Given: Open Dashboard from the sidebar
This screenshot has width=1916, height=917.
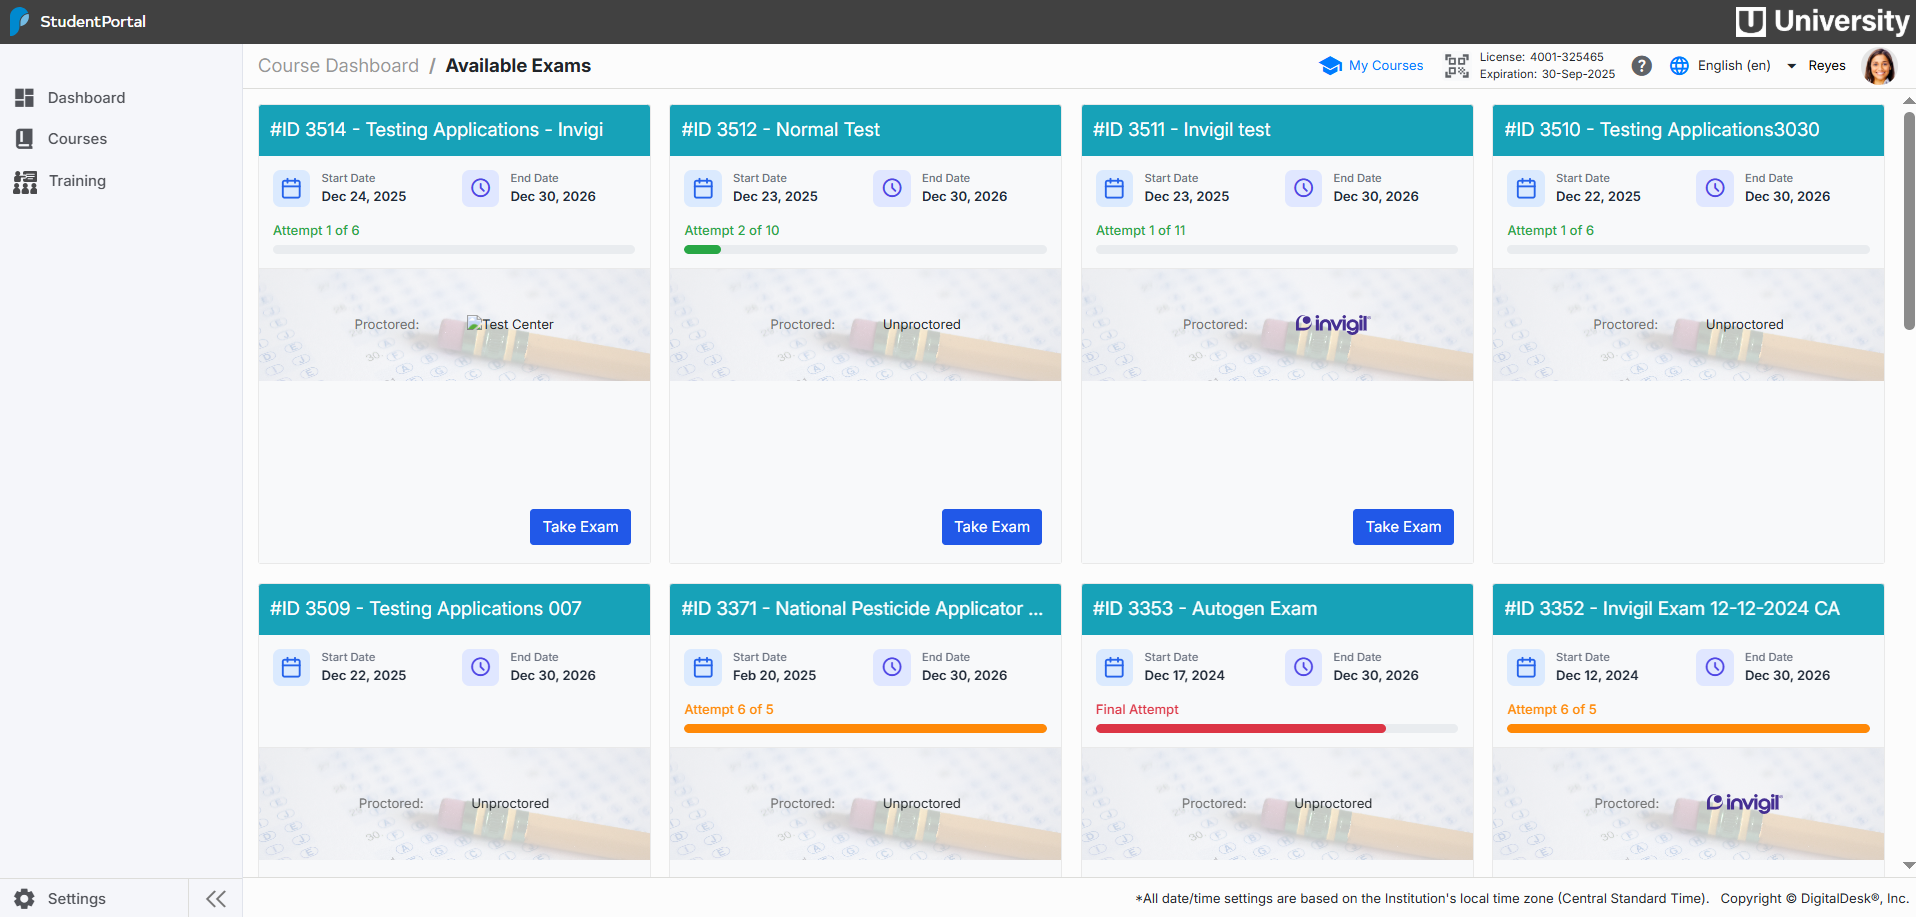Looking at the screenshot, I should point(86,98).
